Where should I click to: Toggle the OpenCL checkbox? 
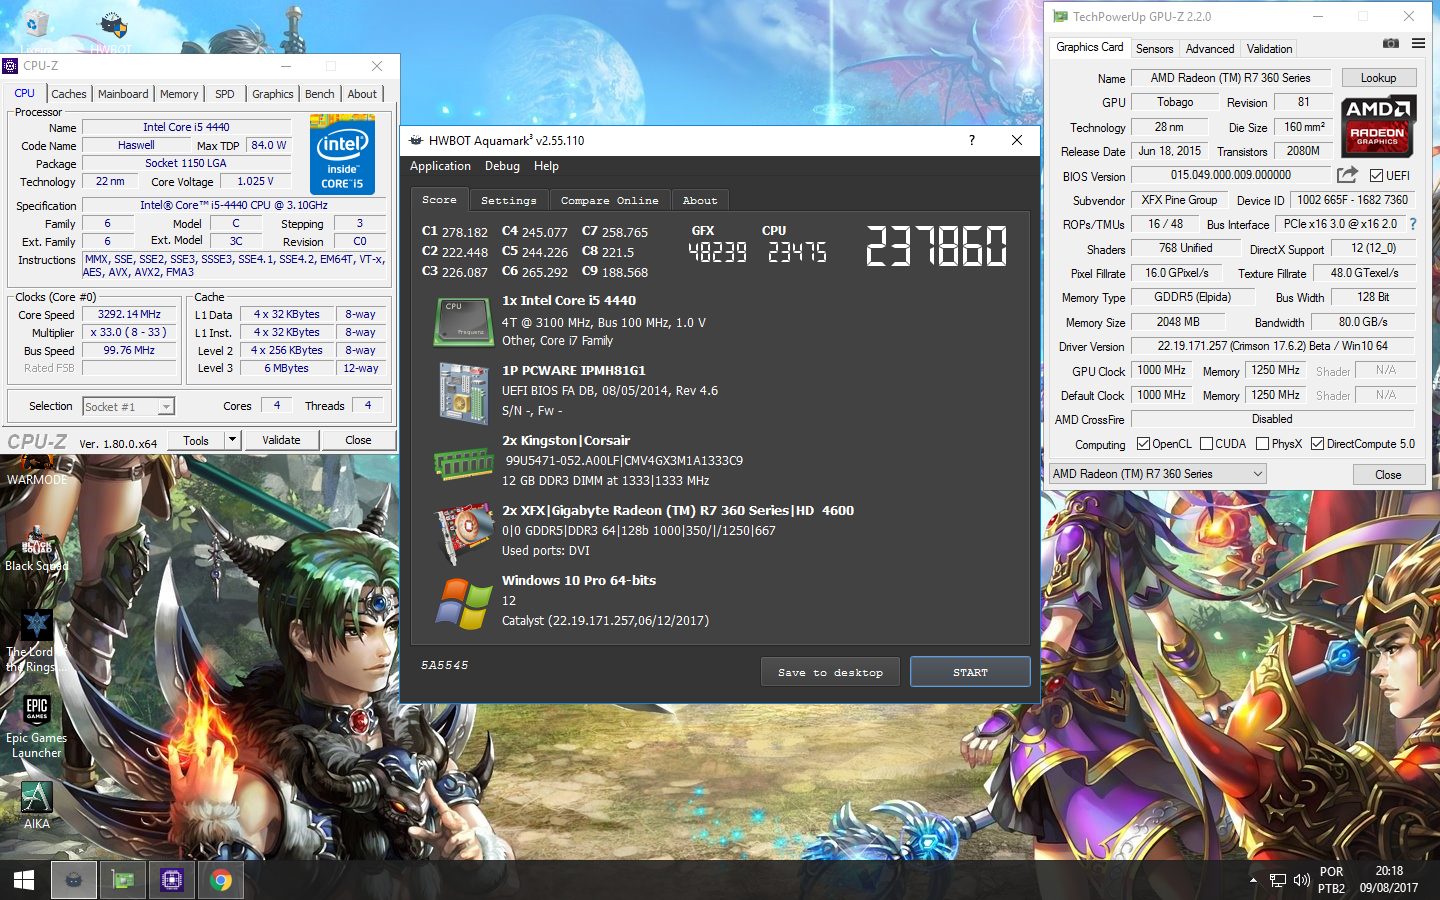coord(1143,444)
